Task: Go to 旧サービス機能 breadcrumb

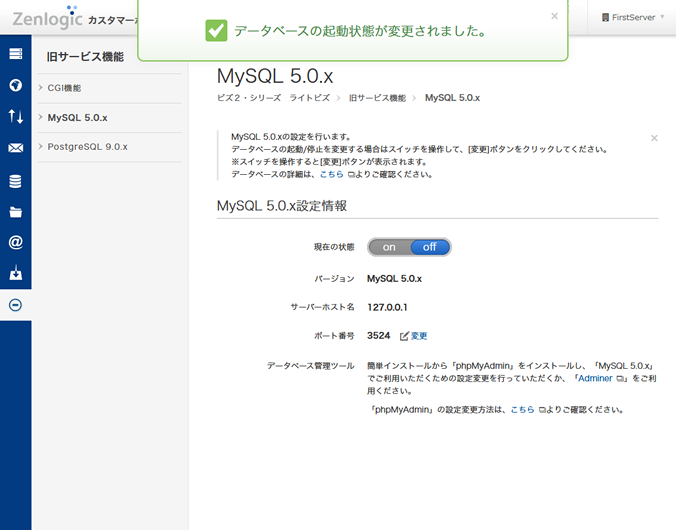Action: [377, 98]
